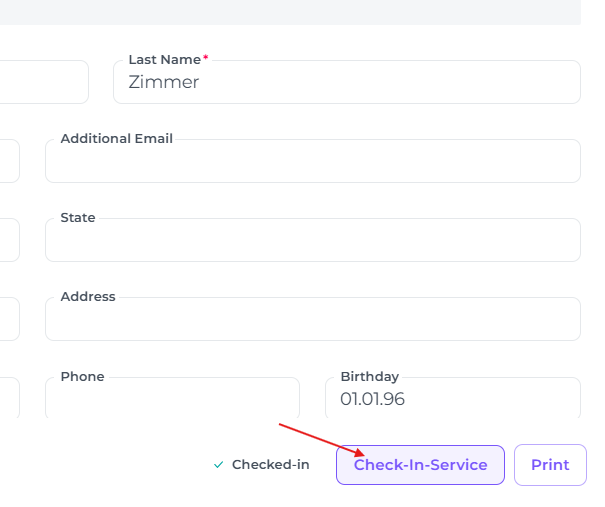605x507 pixels.
Task: Click the cut-off field left of Last Name
Action: coord(43,82)
